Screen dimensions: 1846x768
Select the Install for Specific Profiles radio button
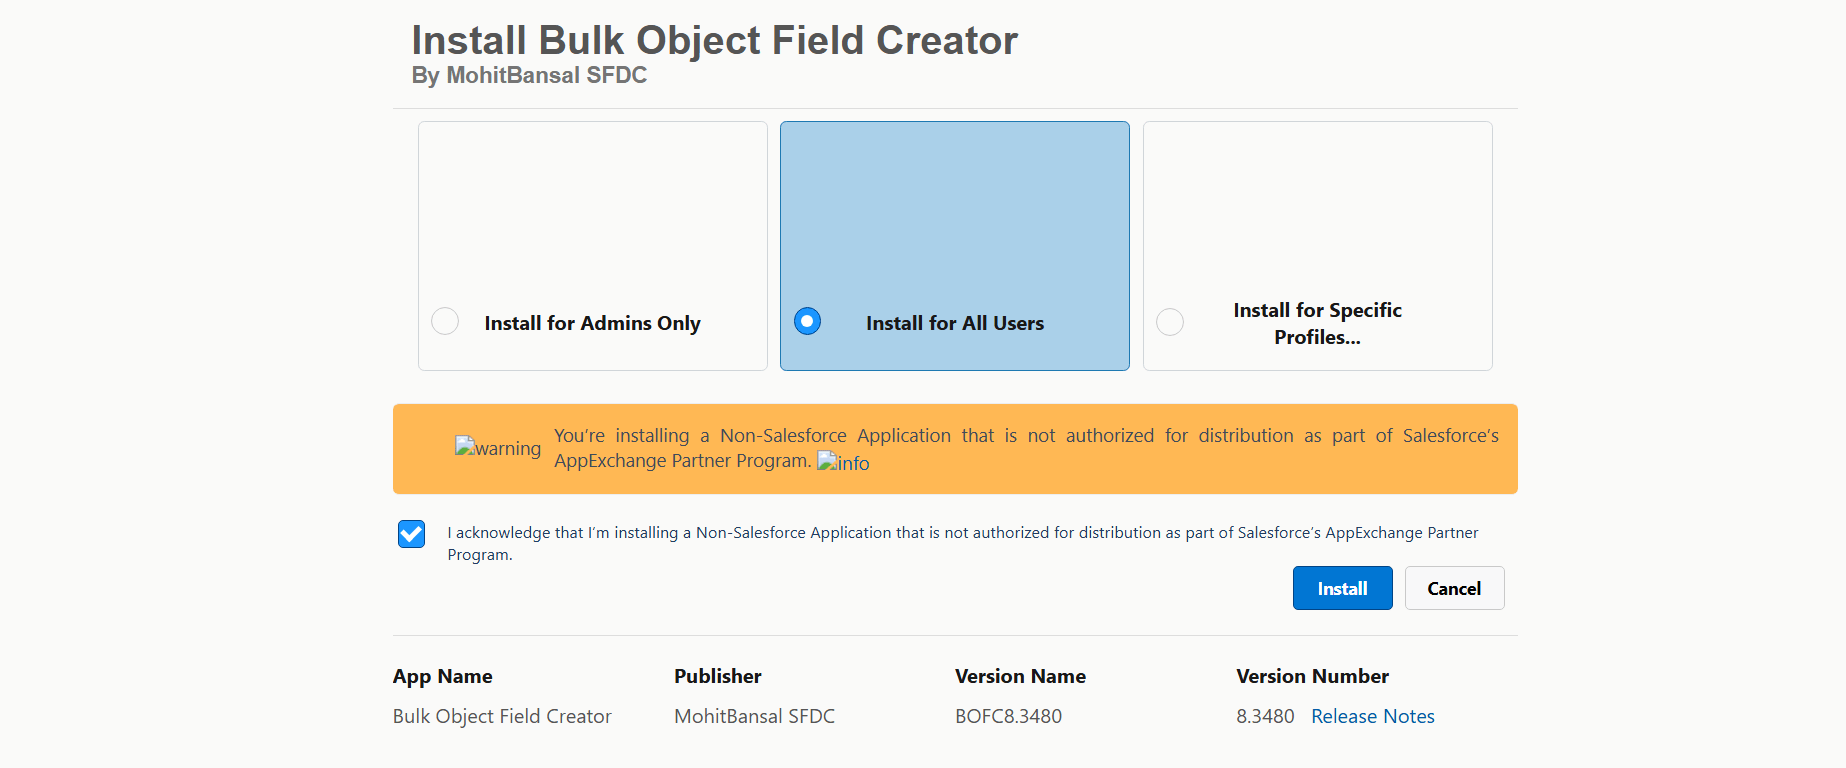pos(1169,321)
